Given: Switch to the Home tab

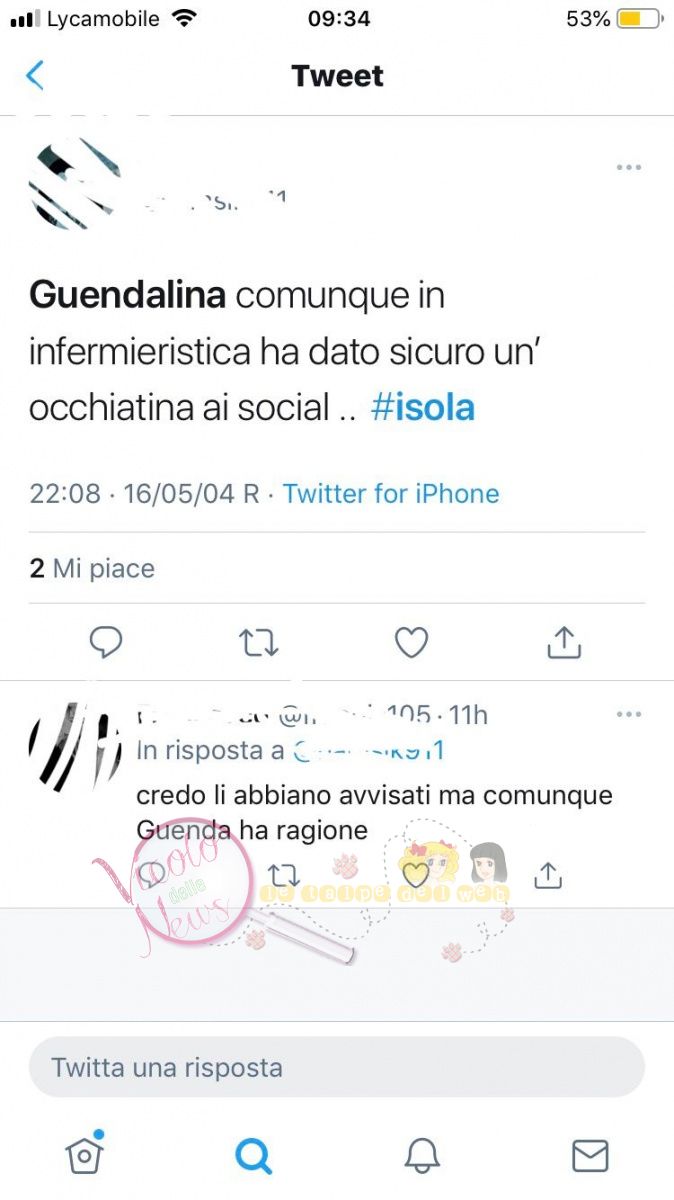Looking at the screenshot, I should 85,1154.
